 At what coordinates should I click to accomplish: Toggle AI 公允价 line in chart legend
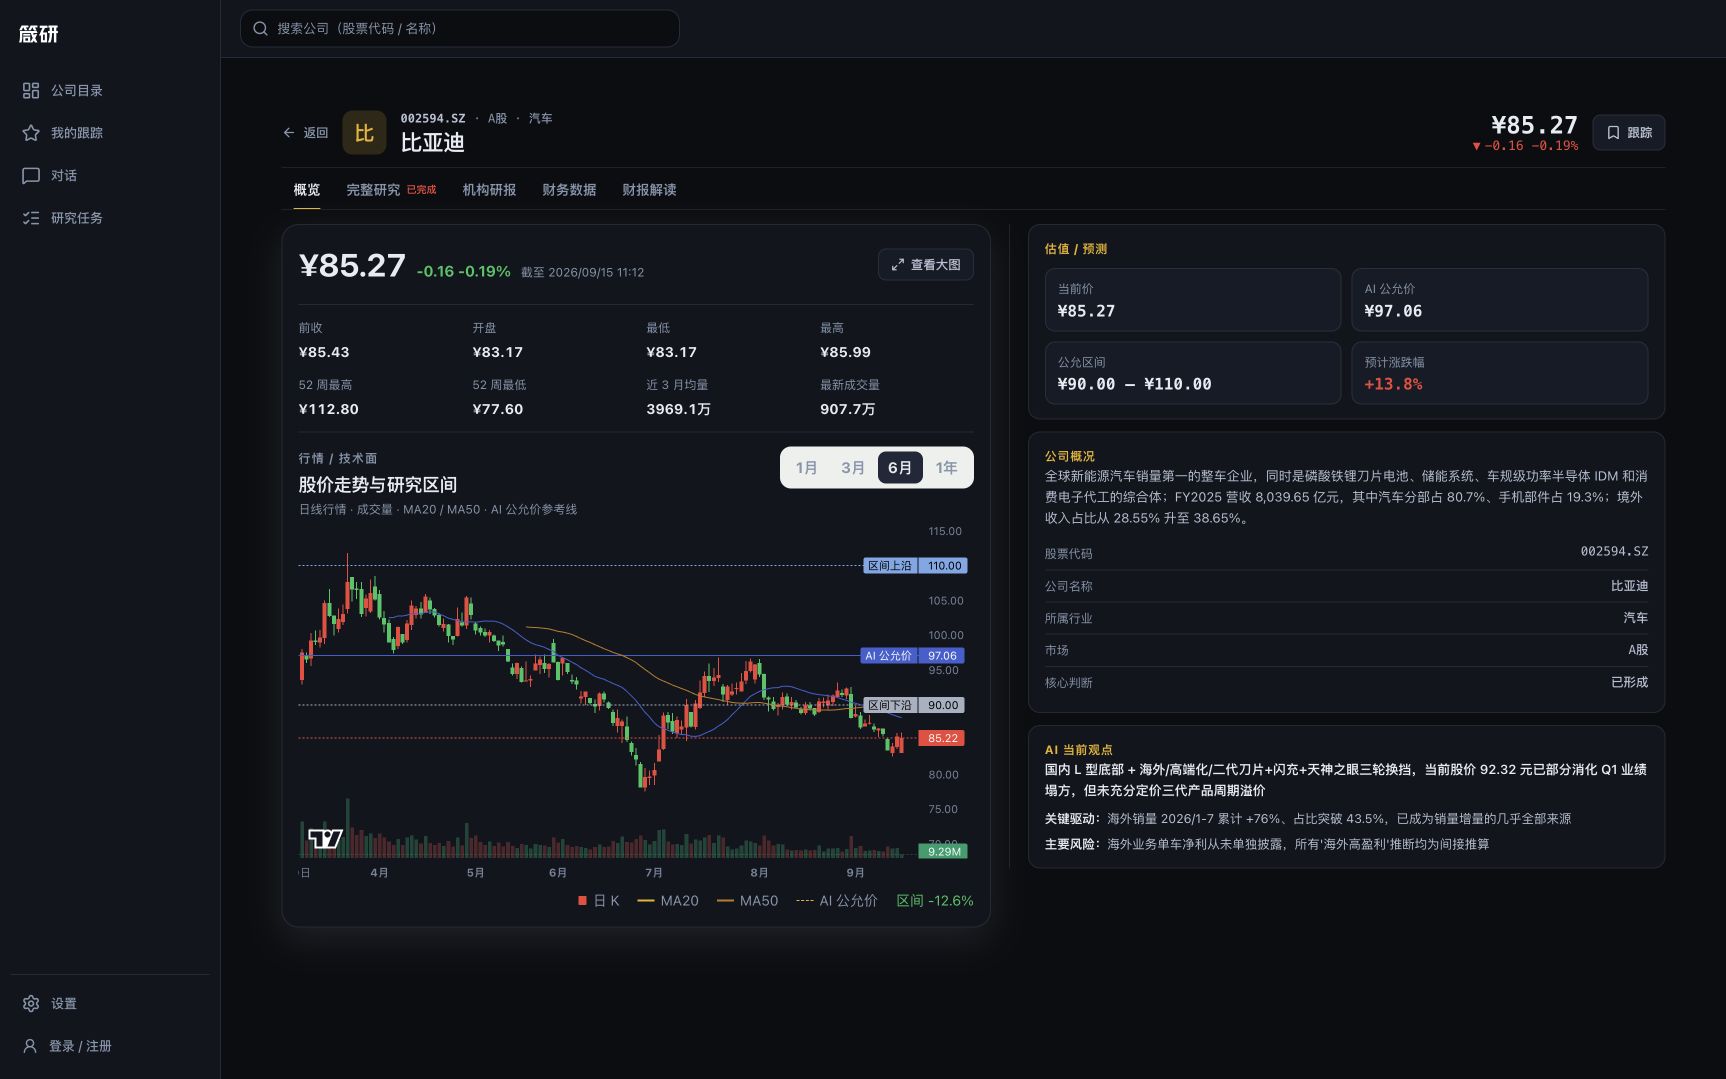(837, 901)
